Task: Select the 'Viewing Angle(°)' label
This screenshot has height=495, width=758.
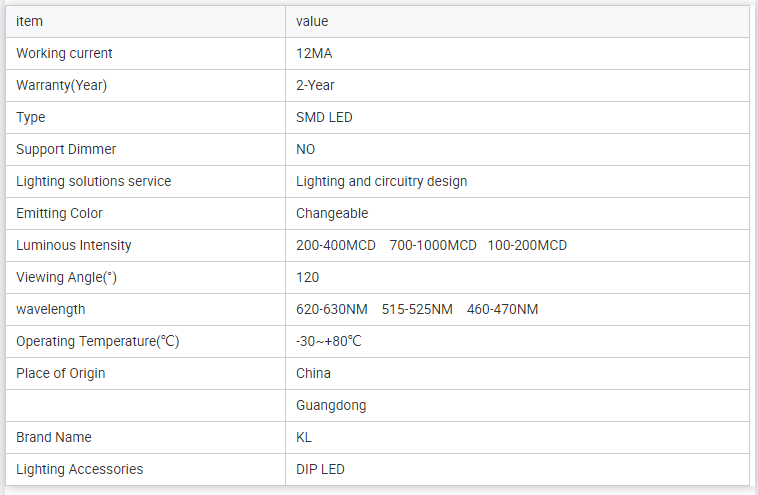Action: 73,277
